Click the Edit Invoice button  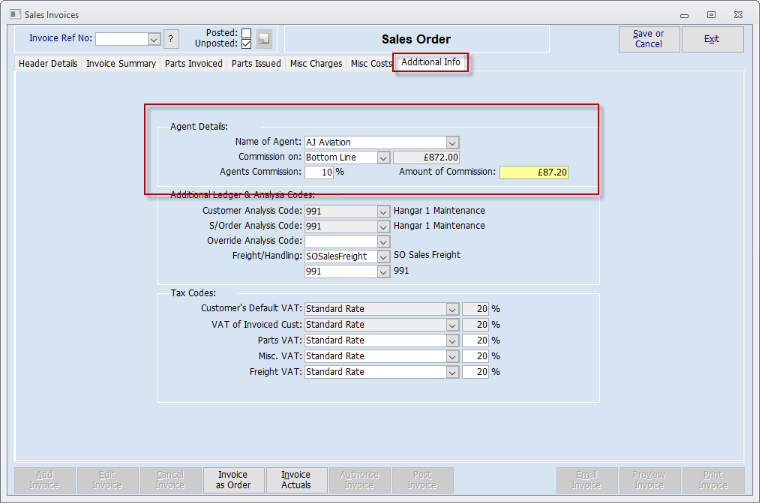click(x=107, y=480)
